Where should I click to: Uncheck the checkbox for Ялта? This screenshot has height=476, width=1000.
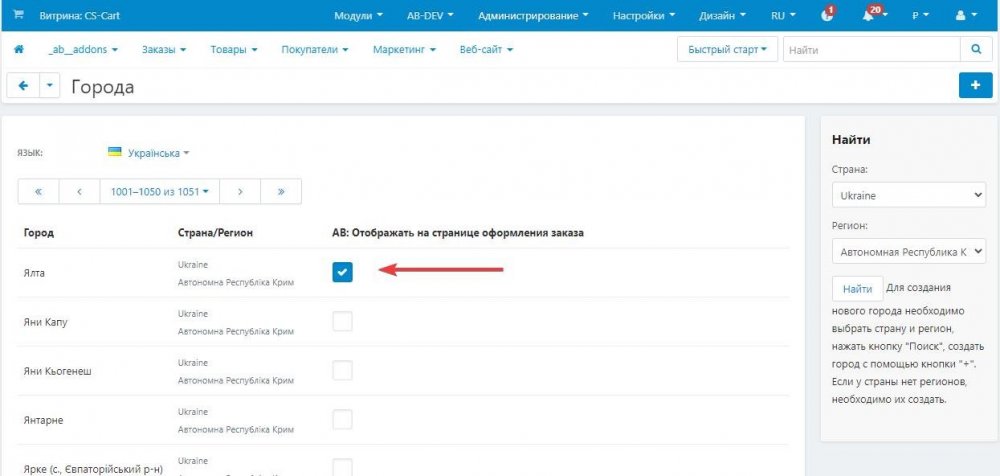click(x=342, y=271)
